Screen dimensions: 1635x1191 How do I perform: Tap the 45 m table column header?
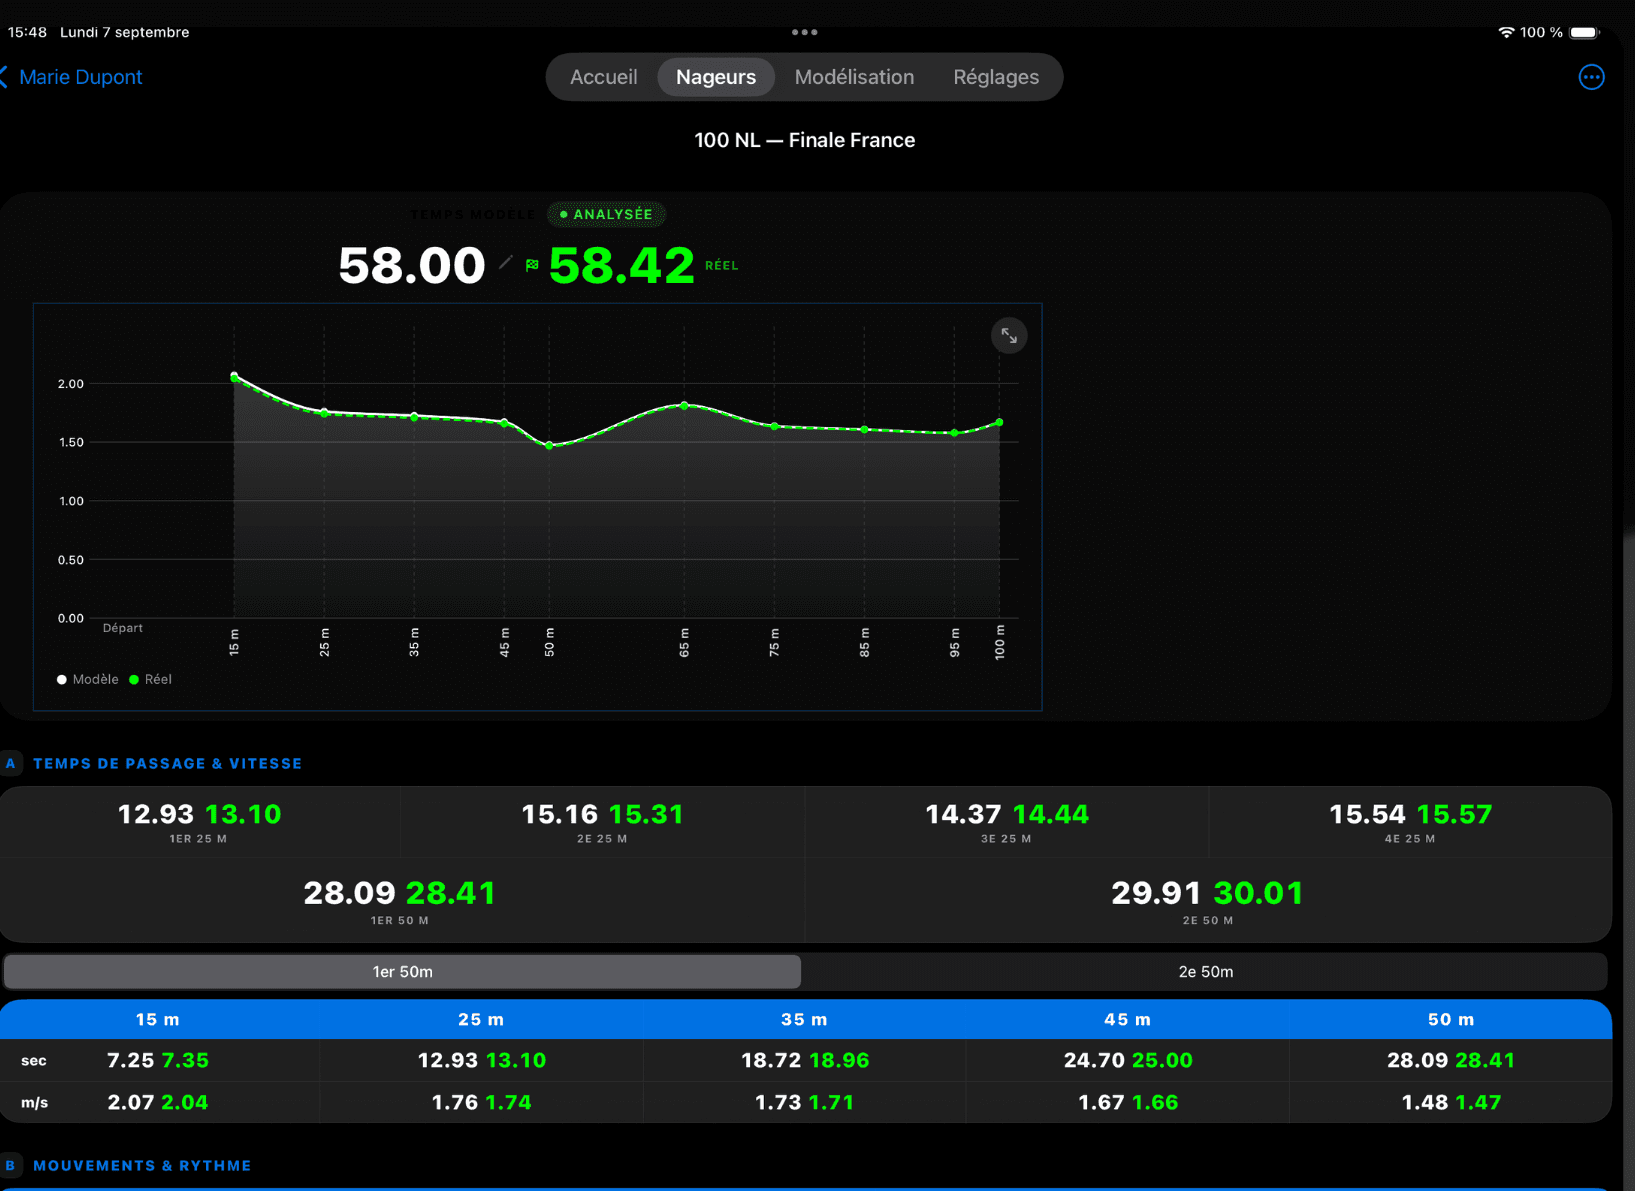point(1127,1020)
